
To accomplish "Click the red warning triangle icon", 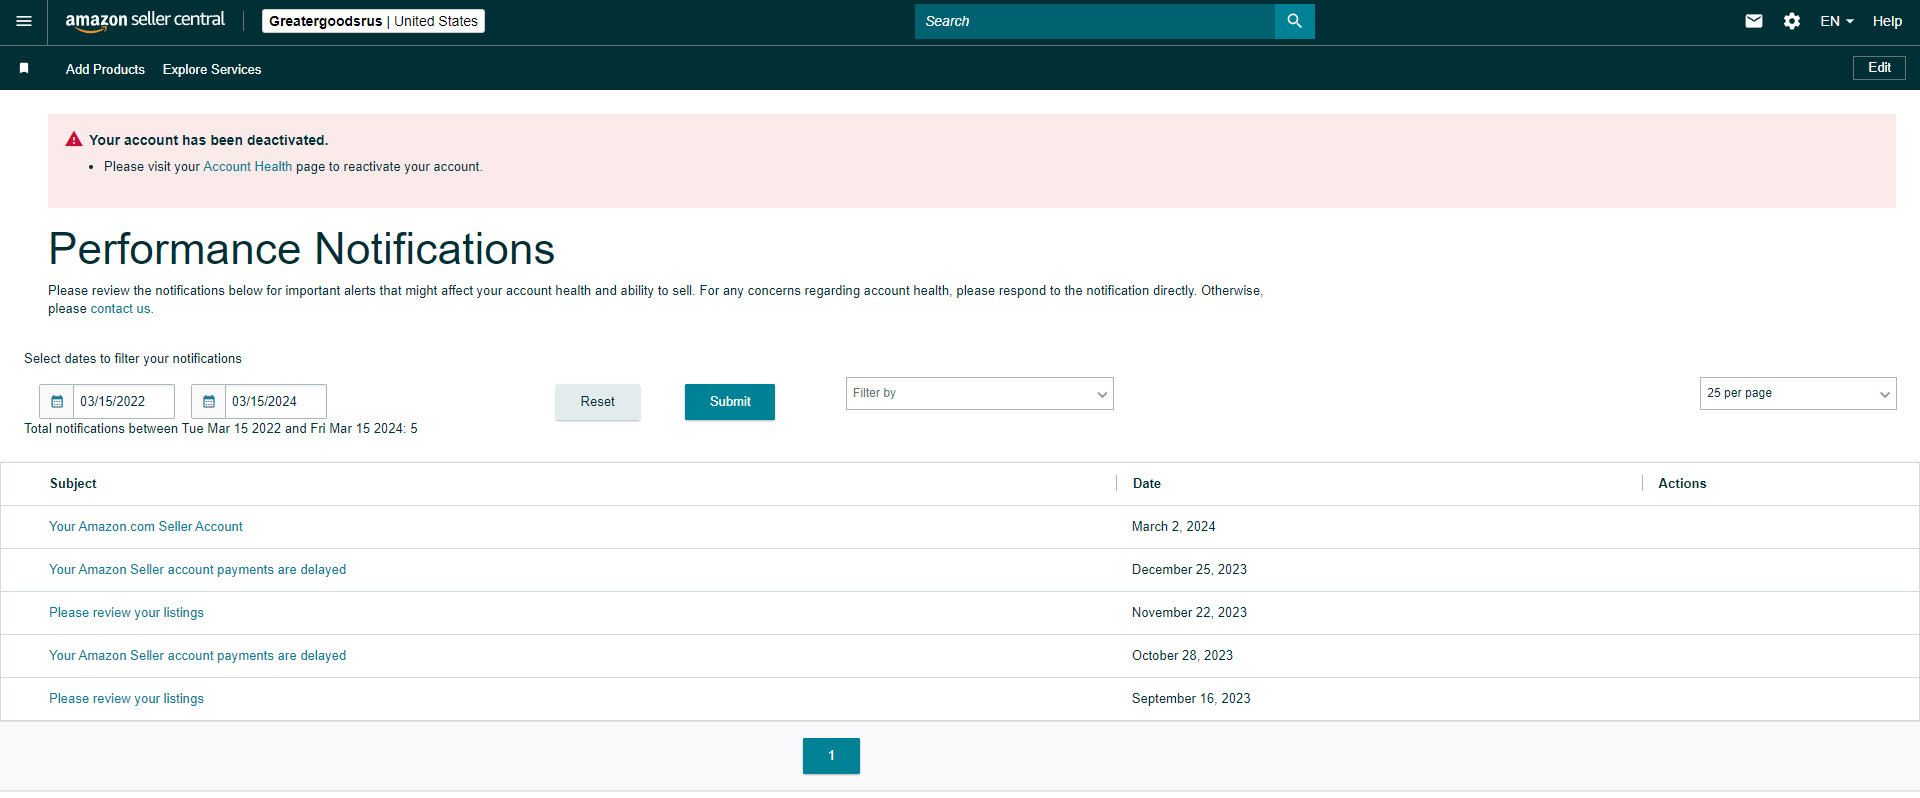I will (74, 139).
